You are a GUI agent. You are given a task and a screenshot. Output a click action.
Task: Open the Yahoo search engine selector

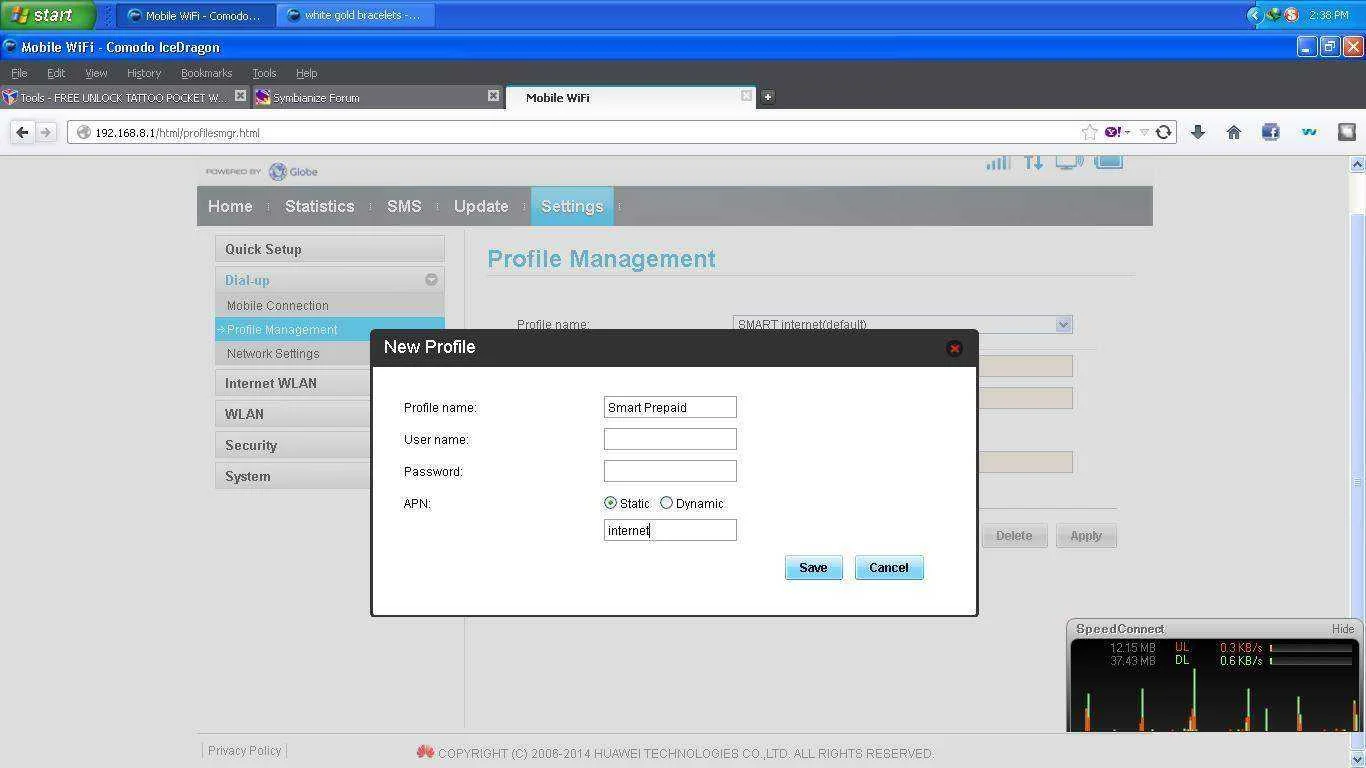[1117, 132]
